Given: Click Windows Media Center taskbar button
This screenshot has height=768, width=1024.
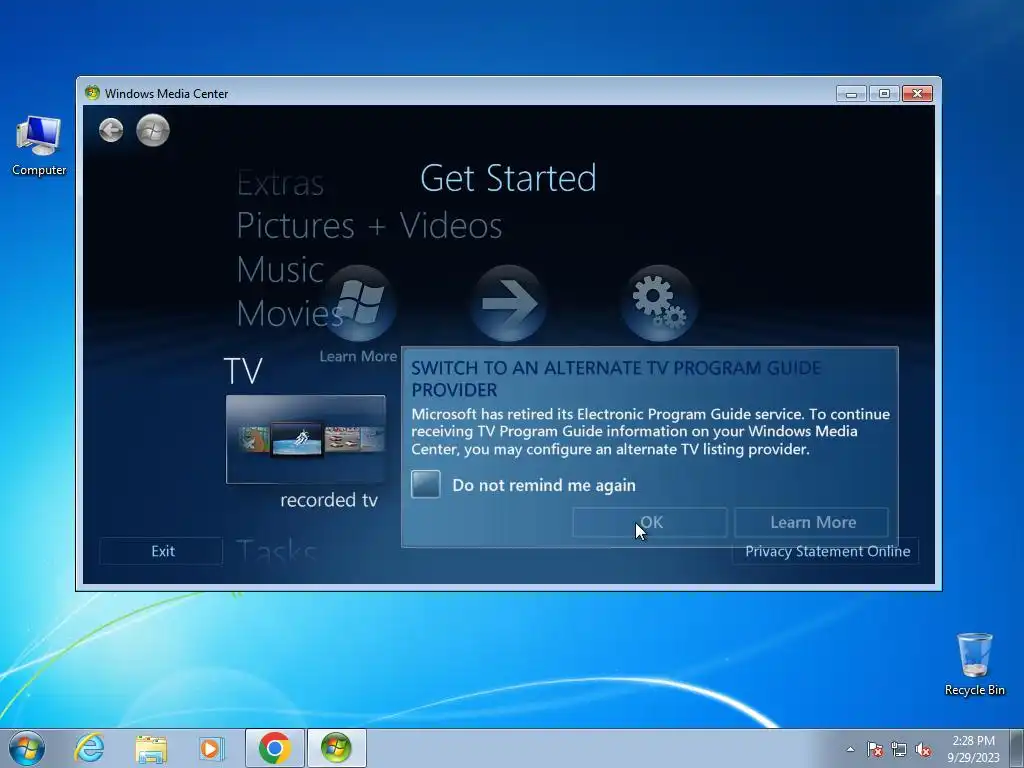Looking at the screenshot, I should (x=336, y=748).
